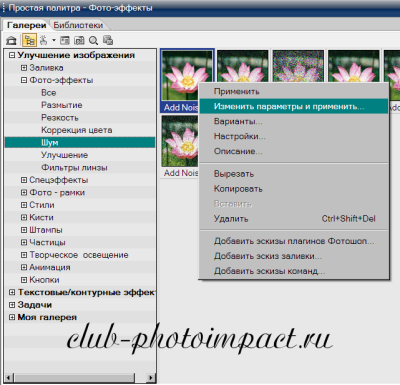Click the tree panel horizontal scrollbar thumb
Viewport: 400px width, 385px height.
[x=74, y=378]
